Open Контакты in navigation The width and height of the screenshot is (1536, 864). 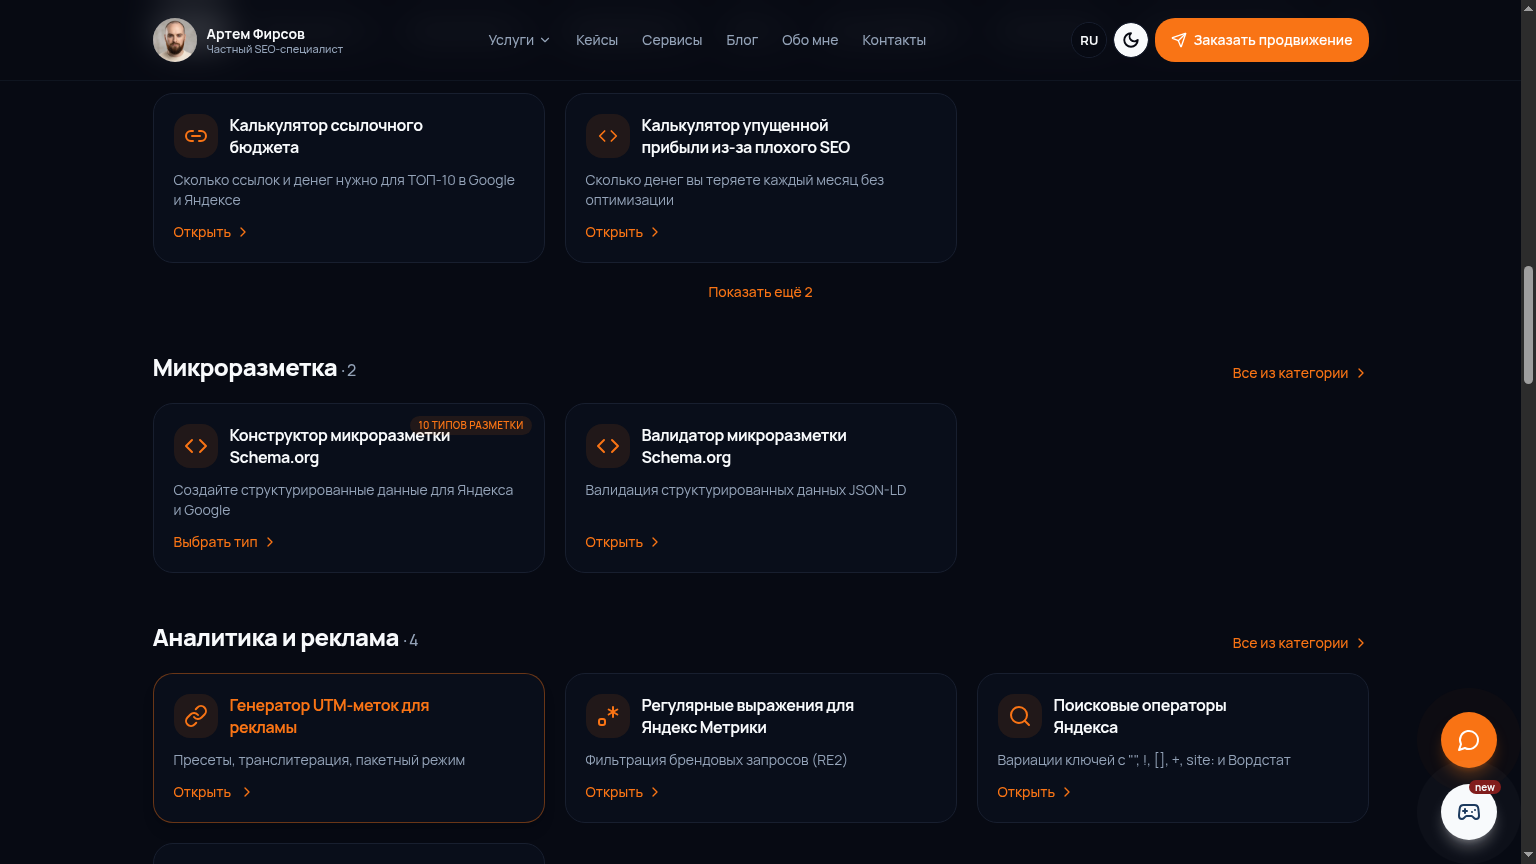click(894, 40)
